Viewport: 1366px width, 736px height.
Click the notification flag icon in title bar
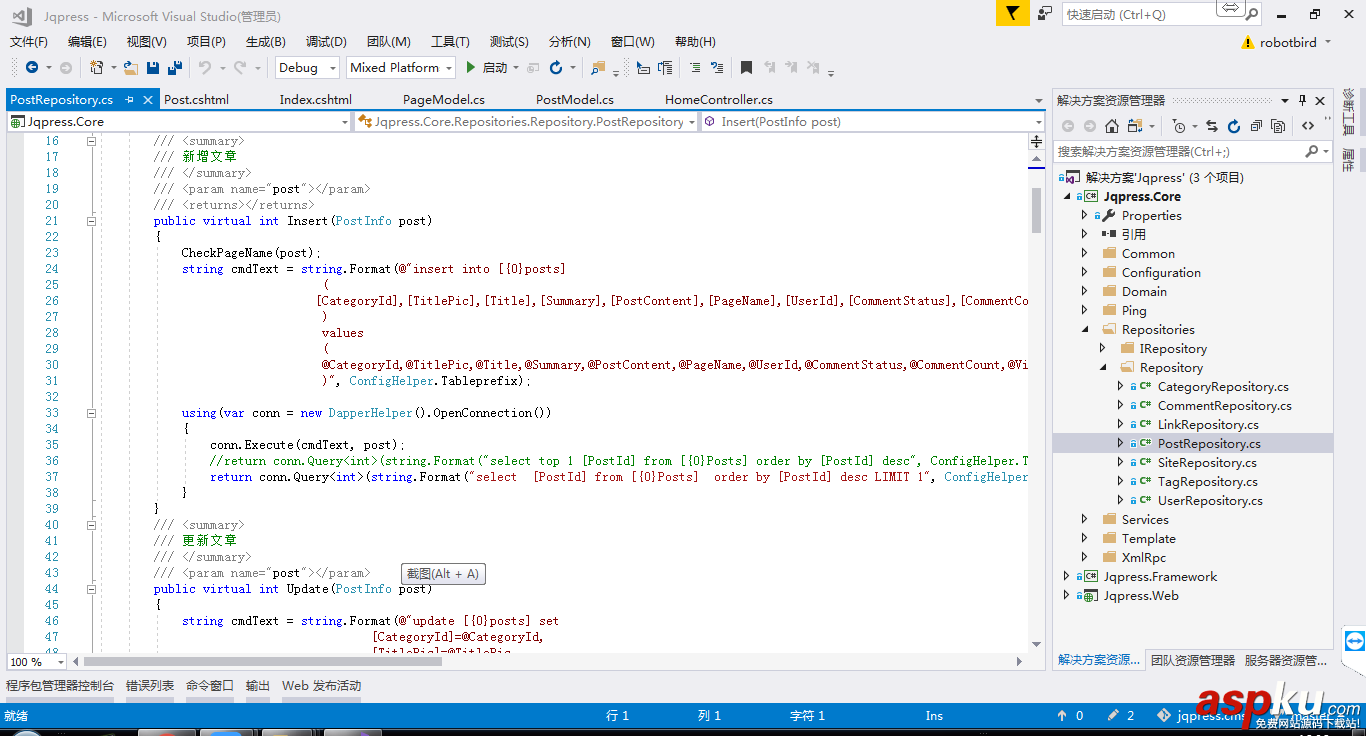(x=1012, y=14)
